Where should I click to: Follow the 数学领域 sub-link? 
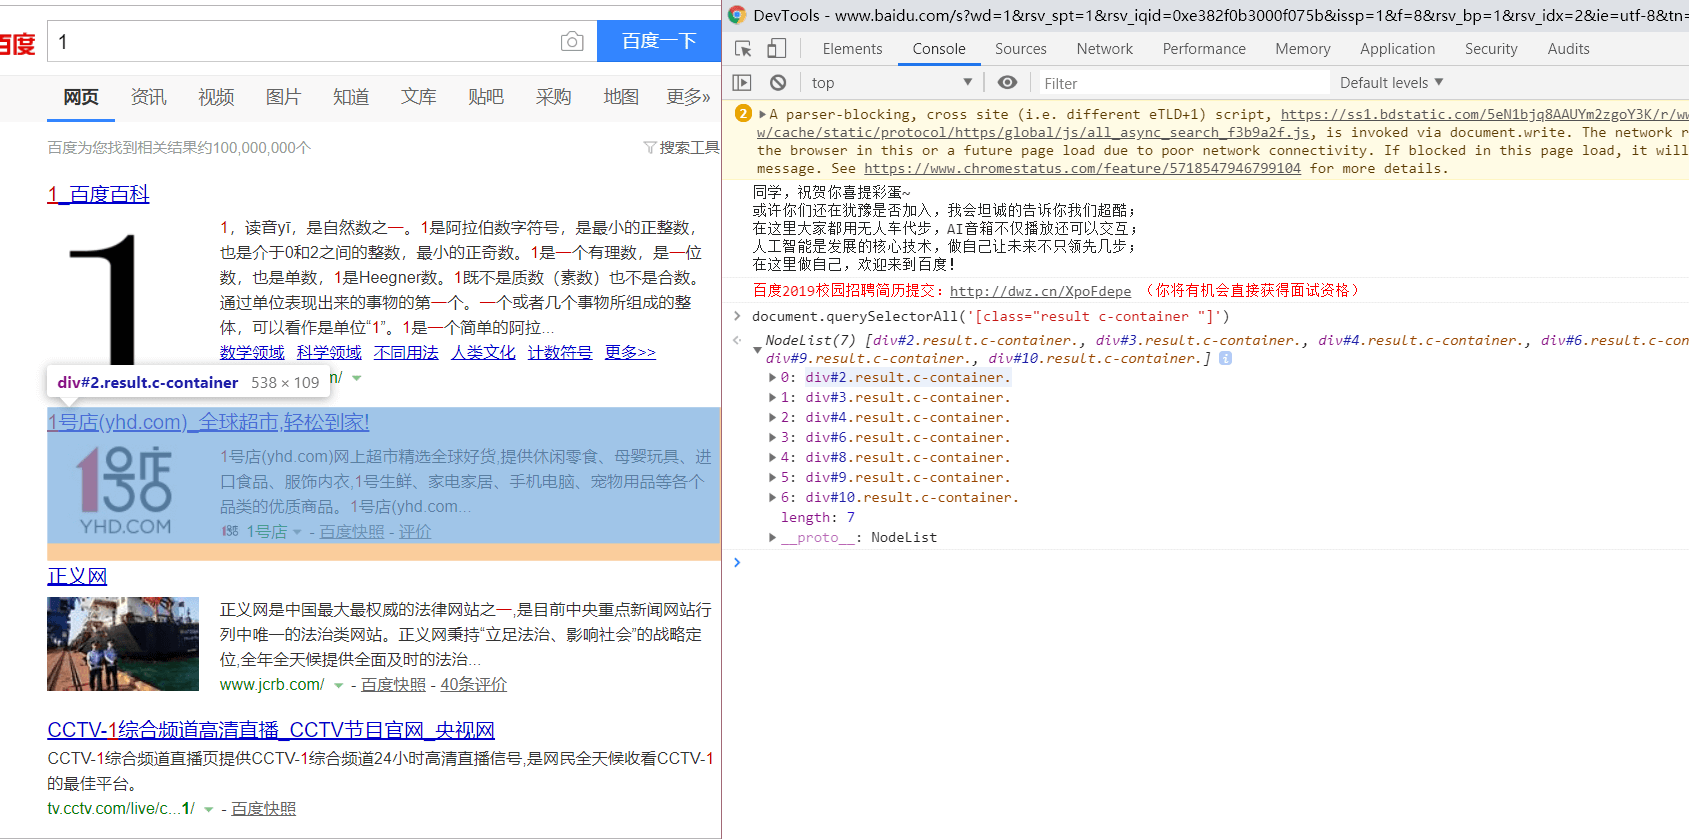pyautogui.click(x=252, y=352)
